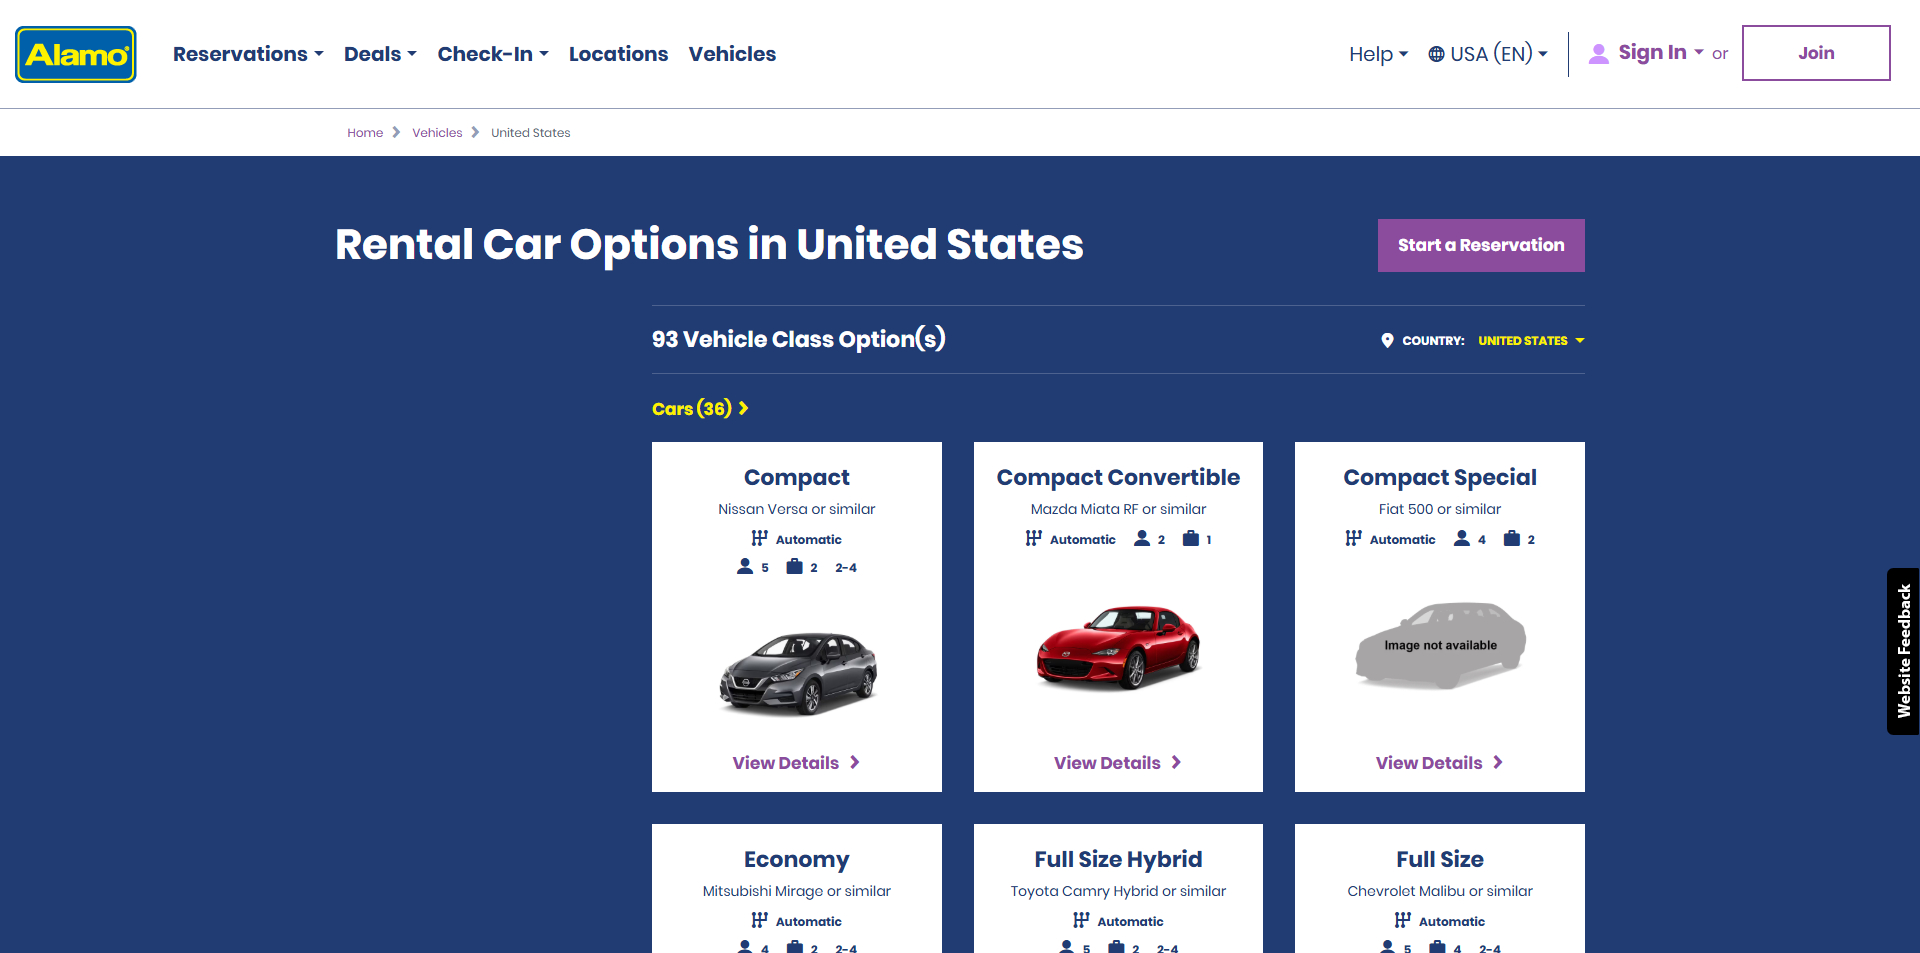Click the arrow next to Cars (36)
The width and height of the screenshot is (1920, 953).
tap(743, 408)
